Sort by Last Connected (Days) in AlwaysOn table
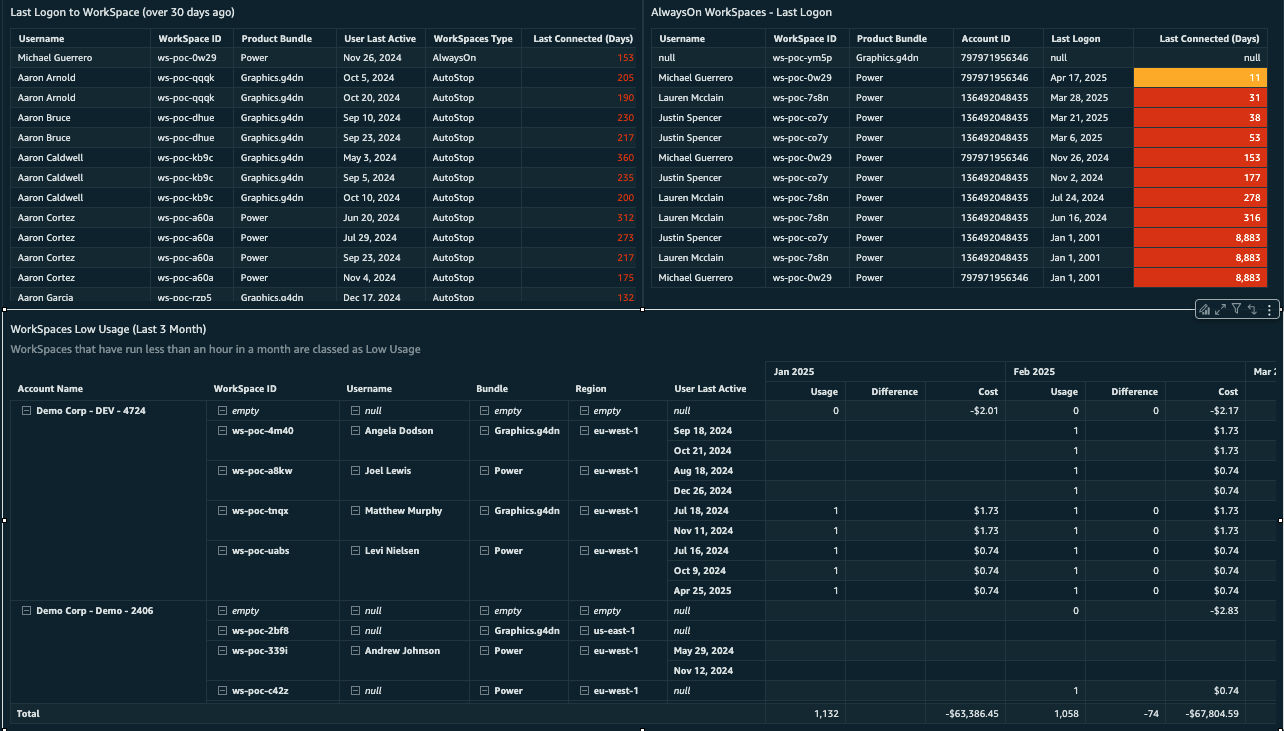Image resolution: width=1284 pixels, height=731 pixels. (x=1208, y=39)
